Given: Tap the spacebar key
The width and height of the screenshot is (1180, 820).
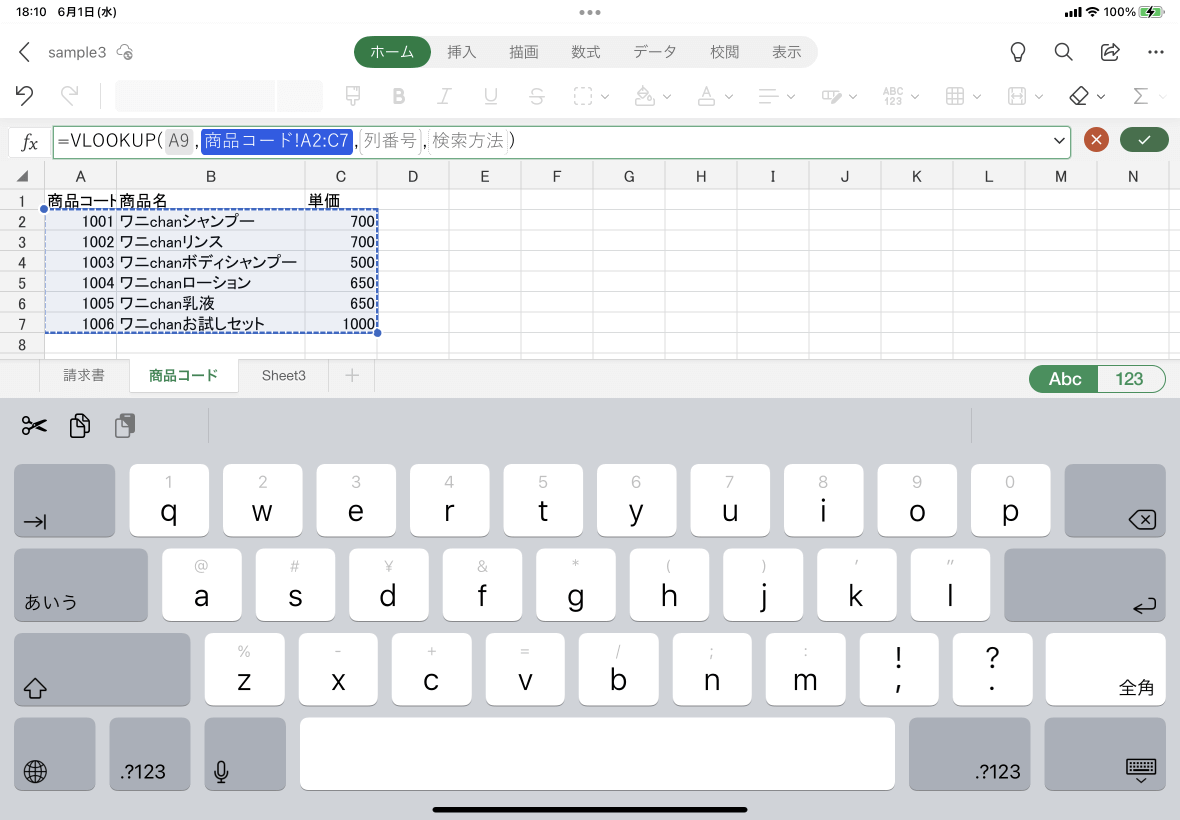Looking at the screenshot, I should pos(598,754).
